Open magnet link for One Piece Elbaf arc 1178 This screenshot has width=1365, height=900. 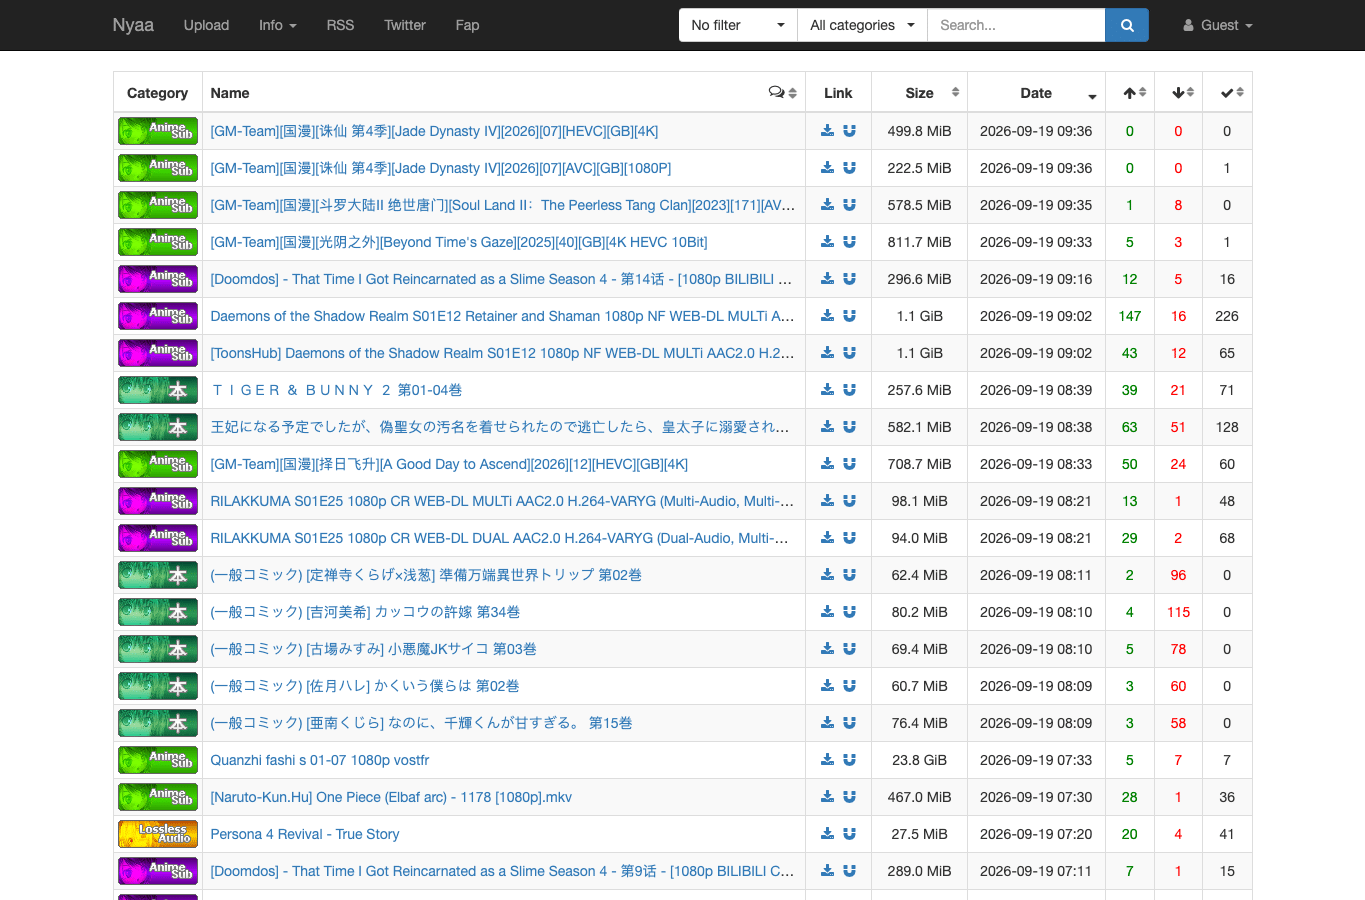(849, 796)
